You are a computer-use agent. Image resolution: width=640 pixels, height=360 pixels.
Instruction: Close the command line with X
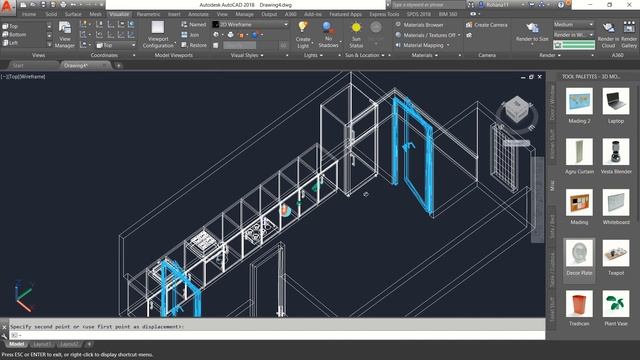pos(4,327)
